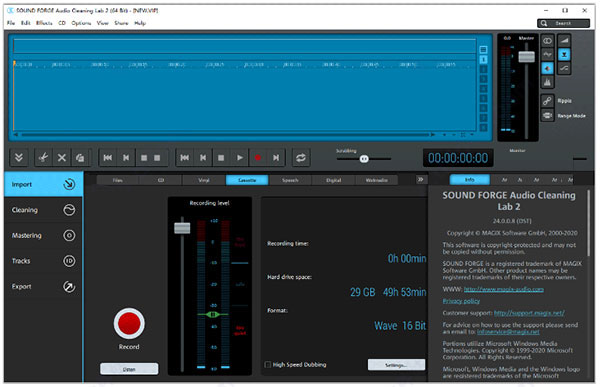Switch to the Digital import tab
The height and width of the screenshot is (387, 600).
(x=333, y=180)
